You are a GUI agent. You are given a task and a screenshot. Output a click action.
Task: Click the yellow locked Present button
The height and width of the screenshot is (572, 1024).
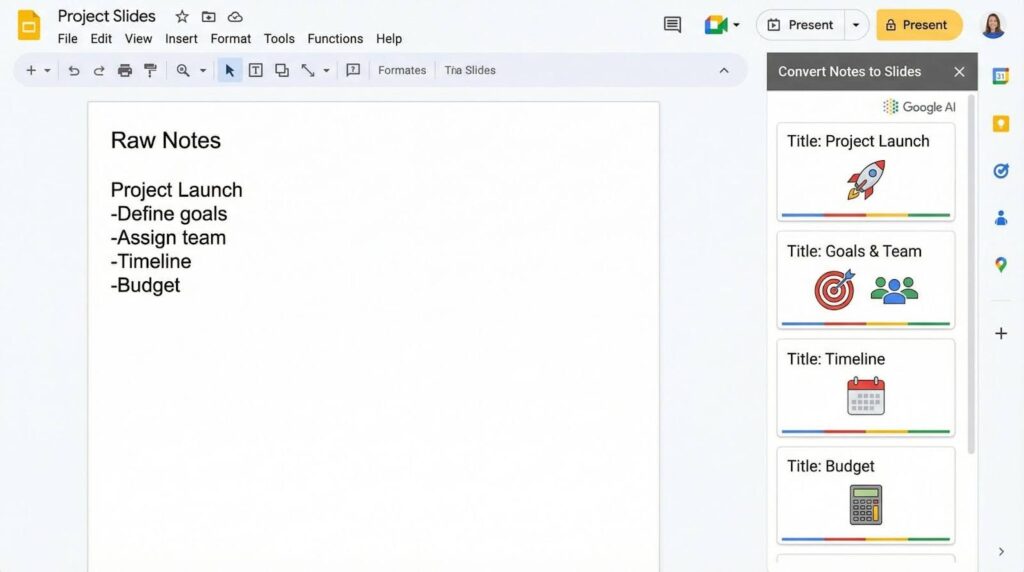point(919,25)
